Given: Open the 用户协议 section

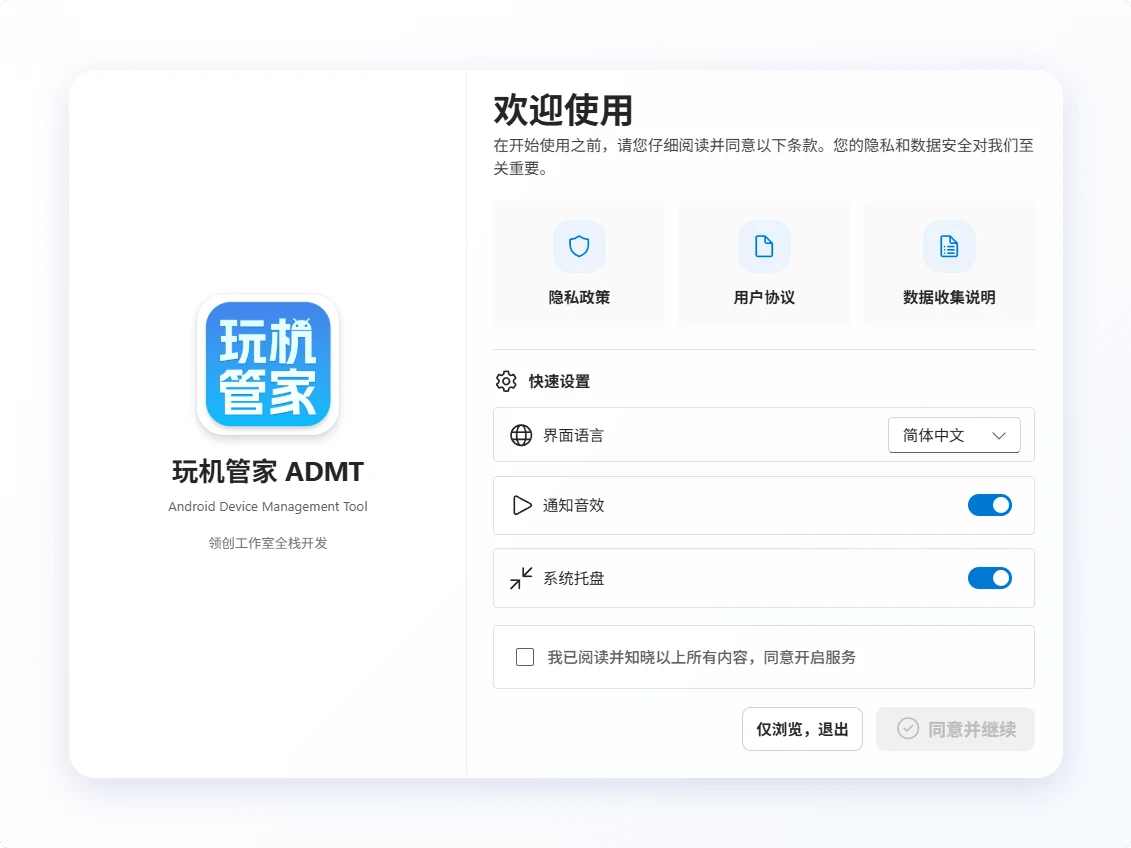Looking at the screenshot, I should point(764,264).
